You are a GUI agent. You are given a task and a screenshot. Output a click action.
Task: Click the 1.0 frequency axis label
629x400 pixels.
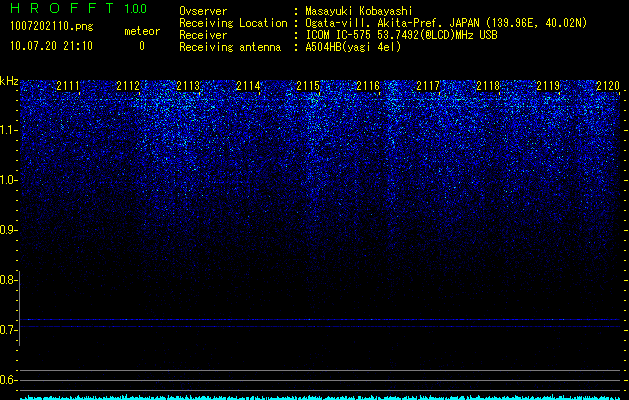[x=8, y=180]
